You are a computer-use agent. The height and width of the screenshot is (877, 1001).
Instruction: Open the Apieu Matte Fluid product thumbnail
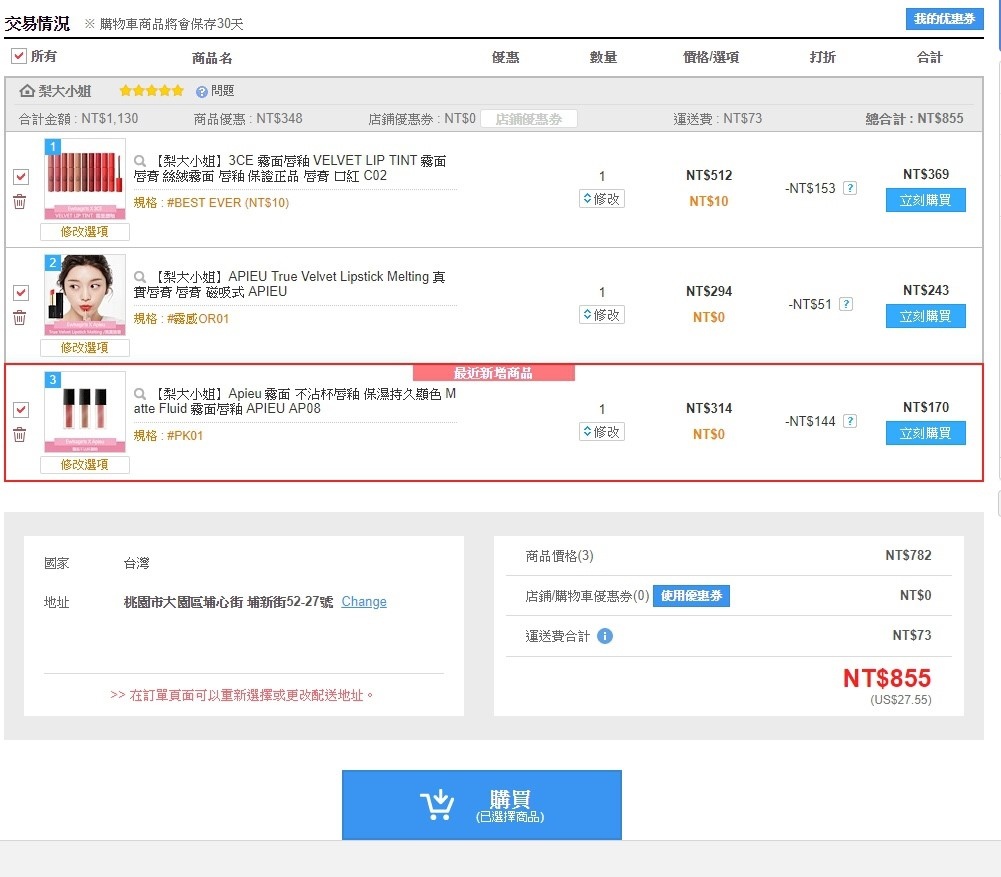pyautogui.click(x=85, y=412)
